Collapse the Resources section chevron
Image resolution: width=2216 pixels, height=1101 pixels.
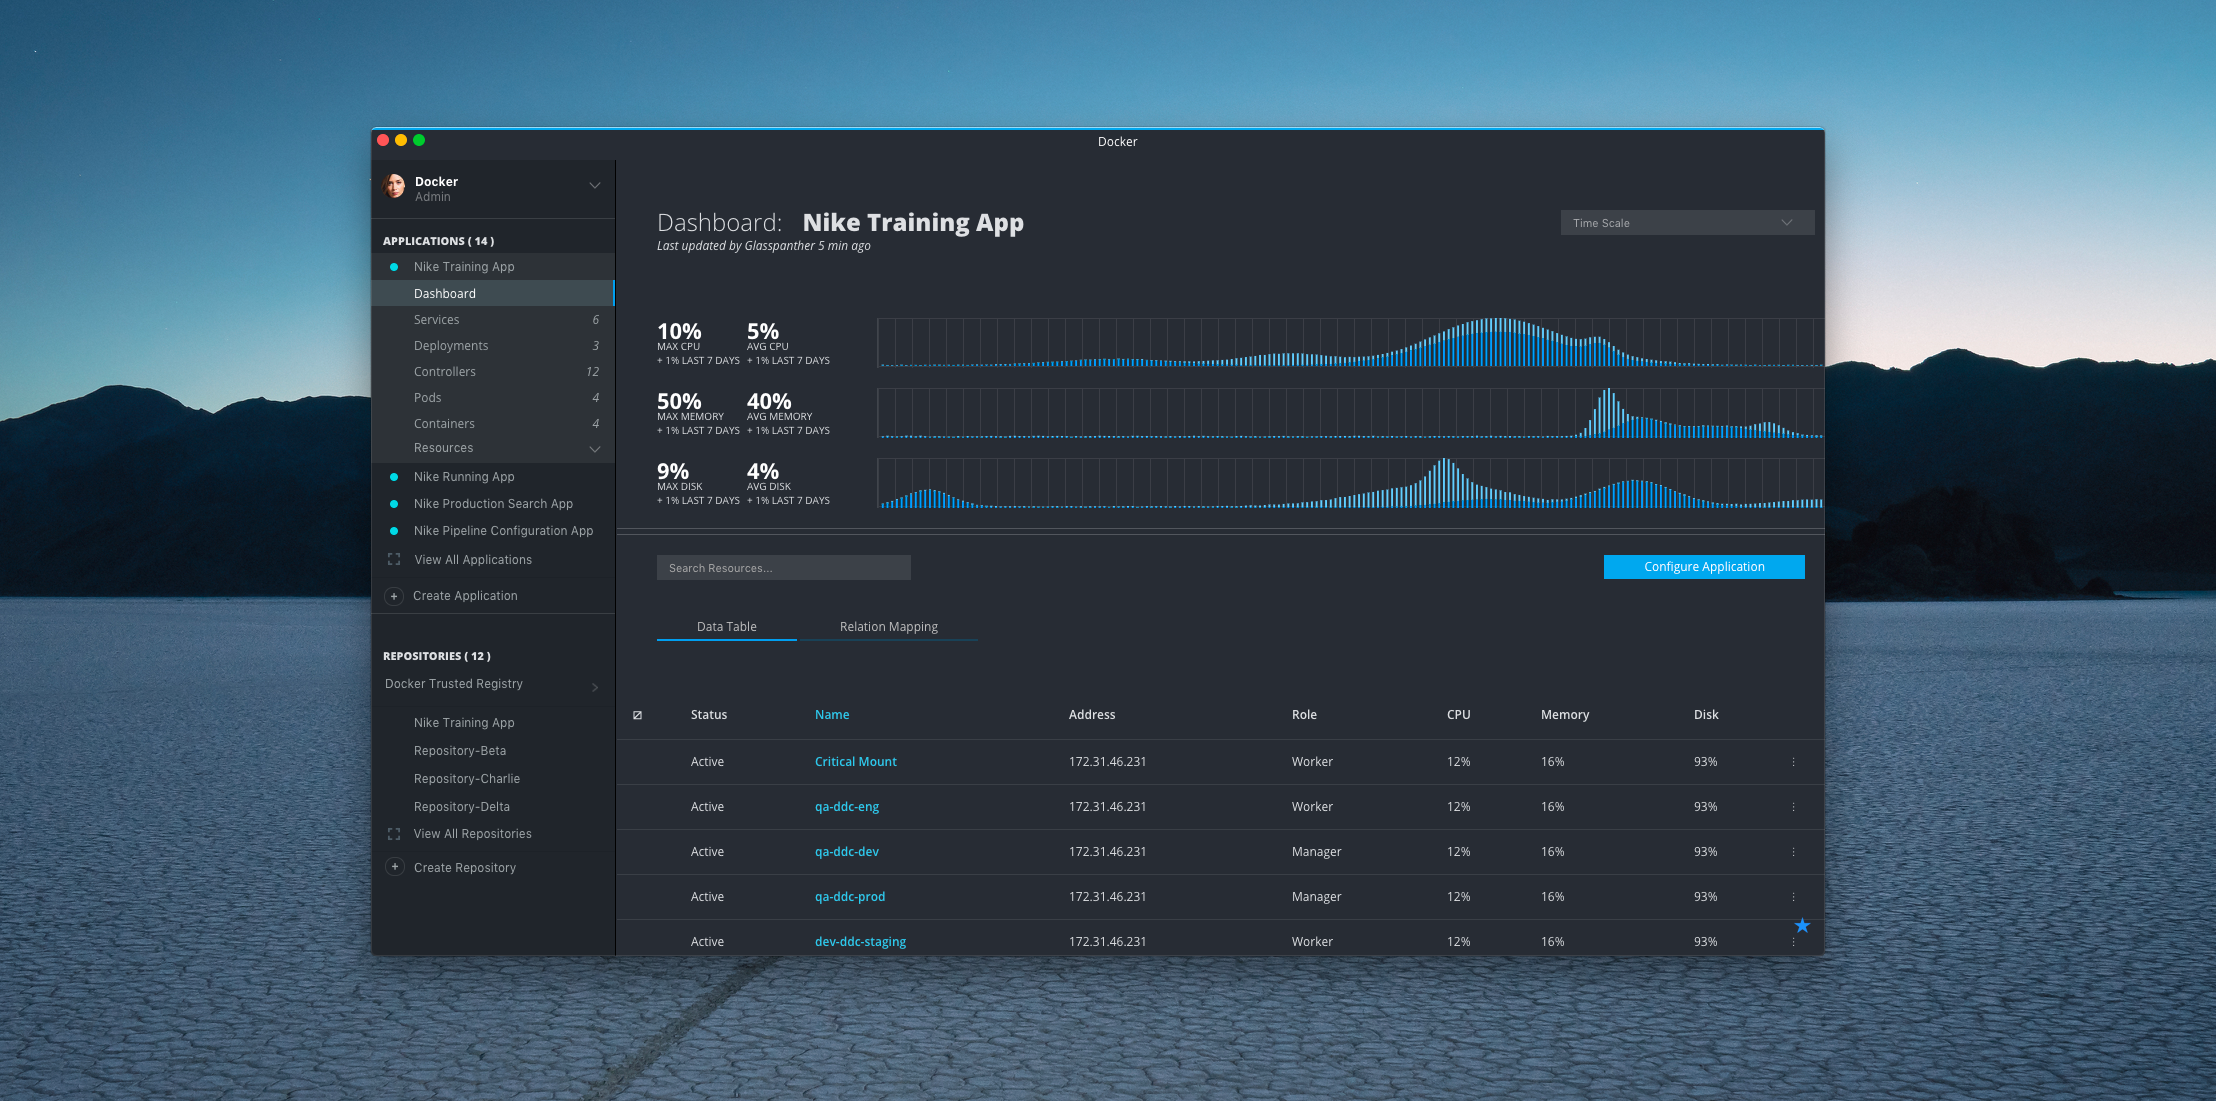[595, 449]
